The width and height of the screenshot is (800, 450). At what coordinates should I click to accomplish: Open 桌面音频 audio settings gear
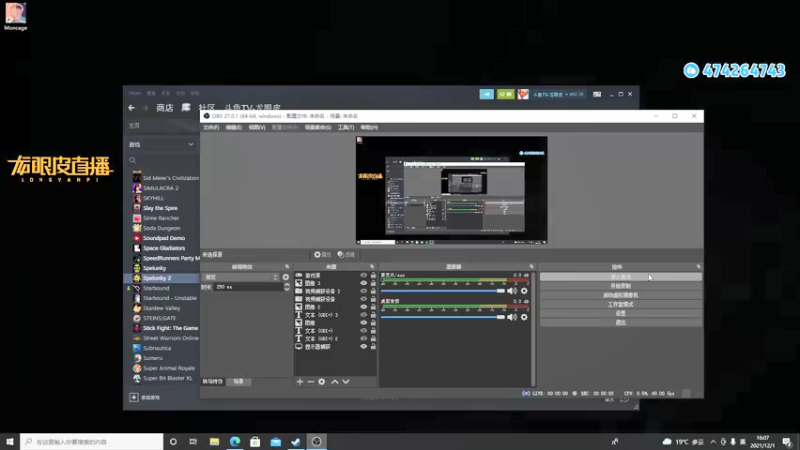tap(524, 317)
